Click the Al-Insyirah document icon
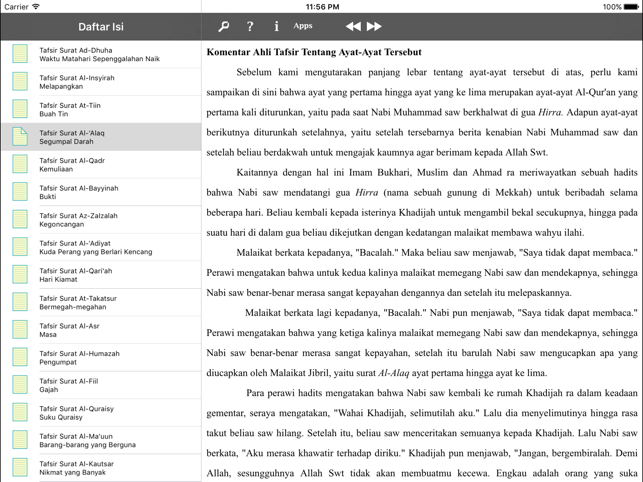This screenshot has height=482, width=643. pos(20,81)
